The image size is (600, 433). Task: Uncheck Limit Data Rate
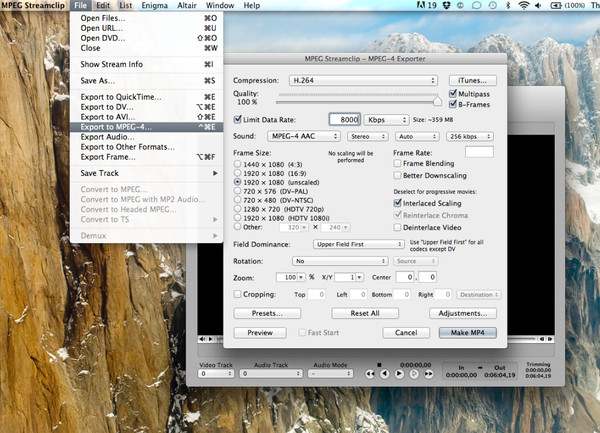point(237,119)
